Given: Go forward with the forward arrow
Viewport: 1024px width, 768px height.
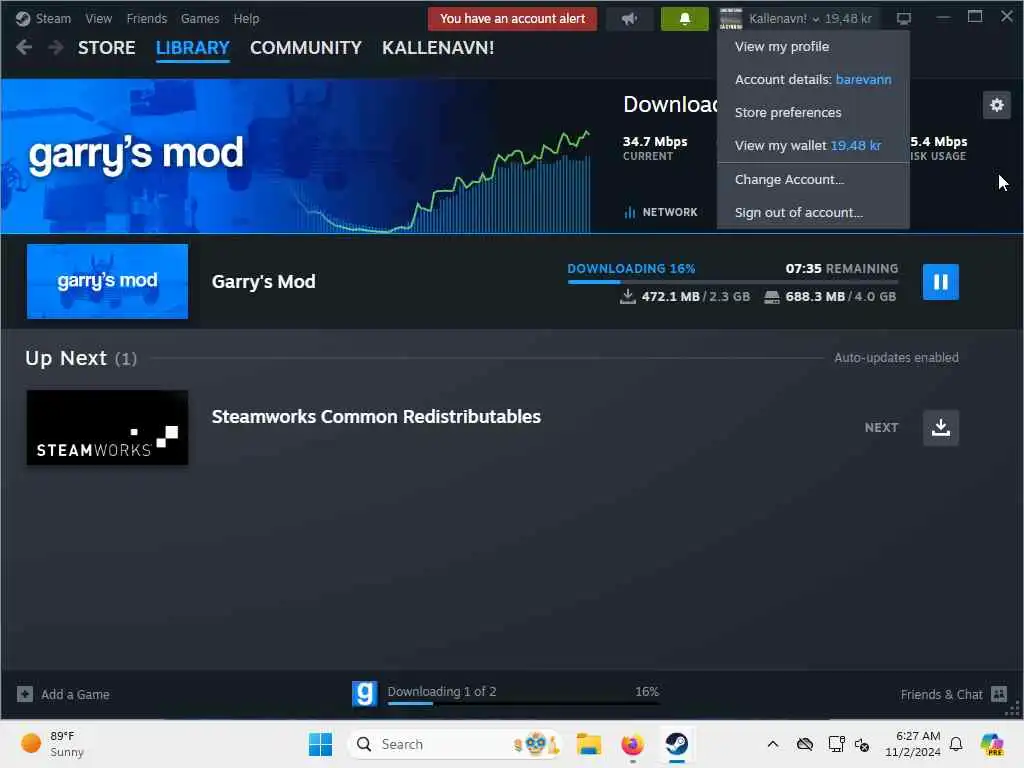Looking at the screenshot, I should [56, 48].
